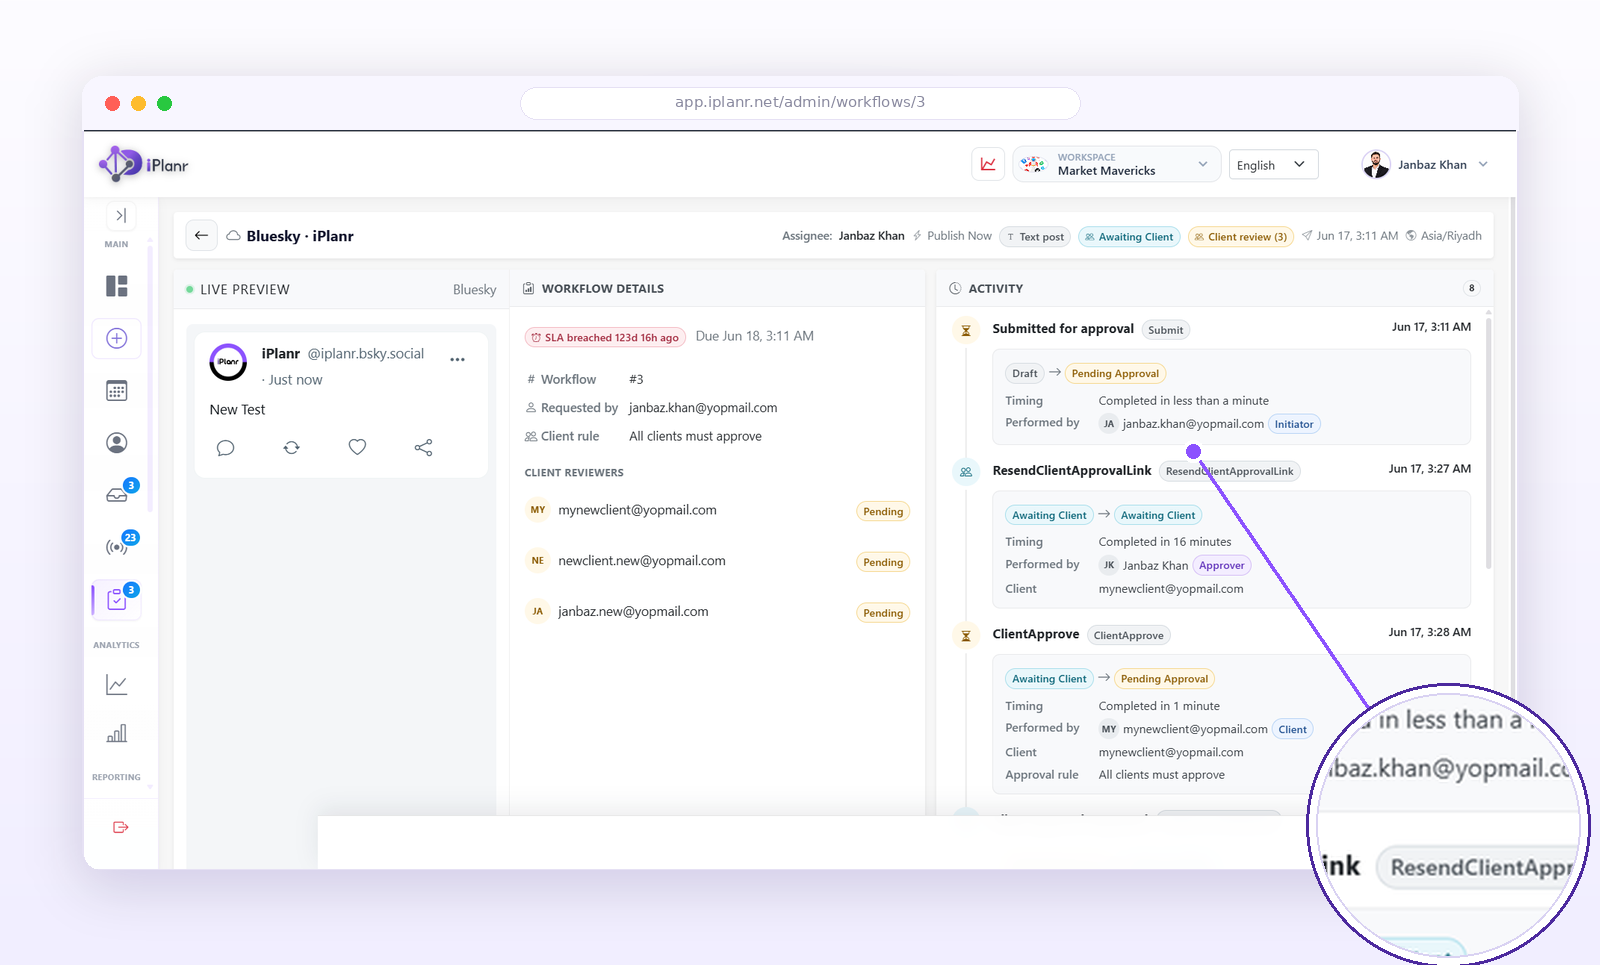Click the repost icon on post preview

point(292,448)
